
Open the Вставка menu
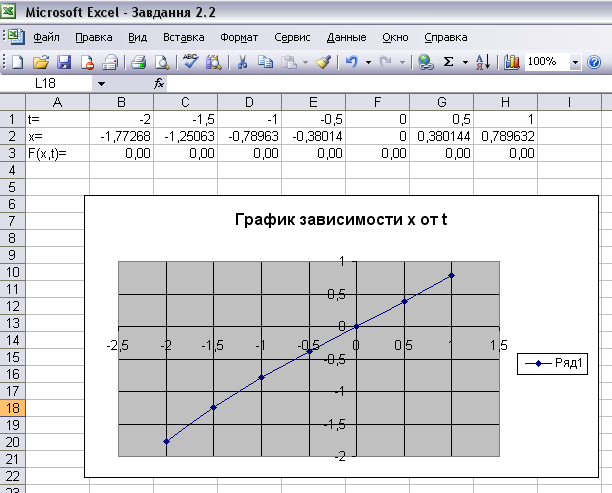click(183, 37)
